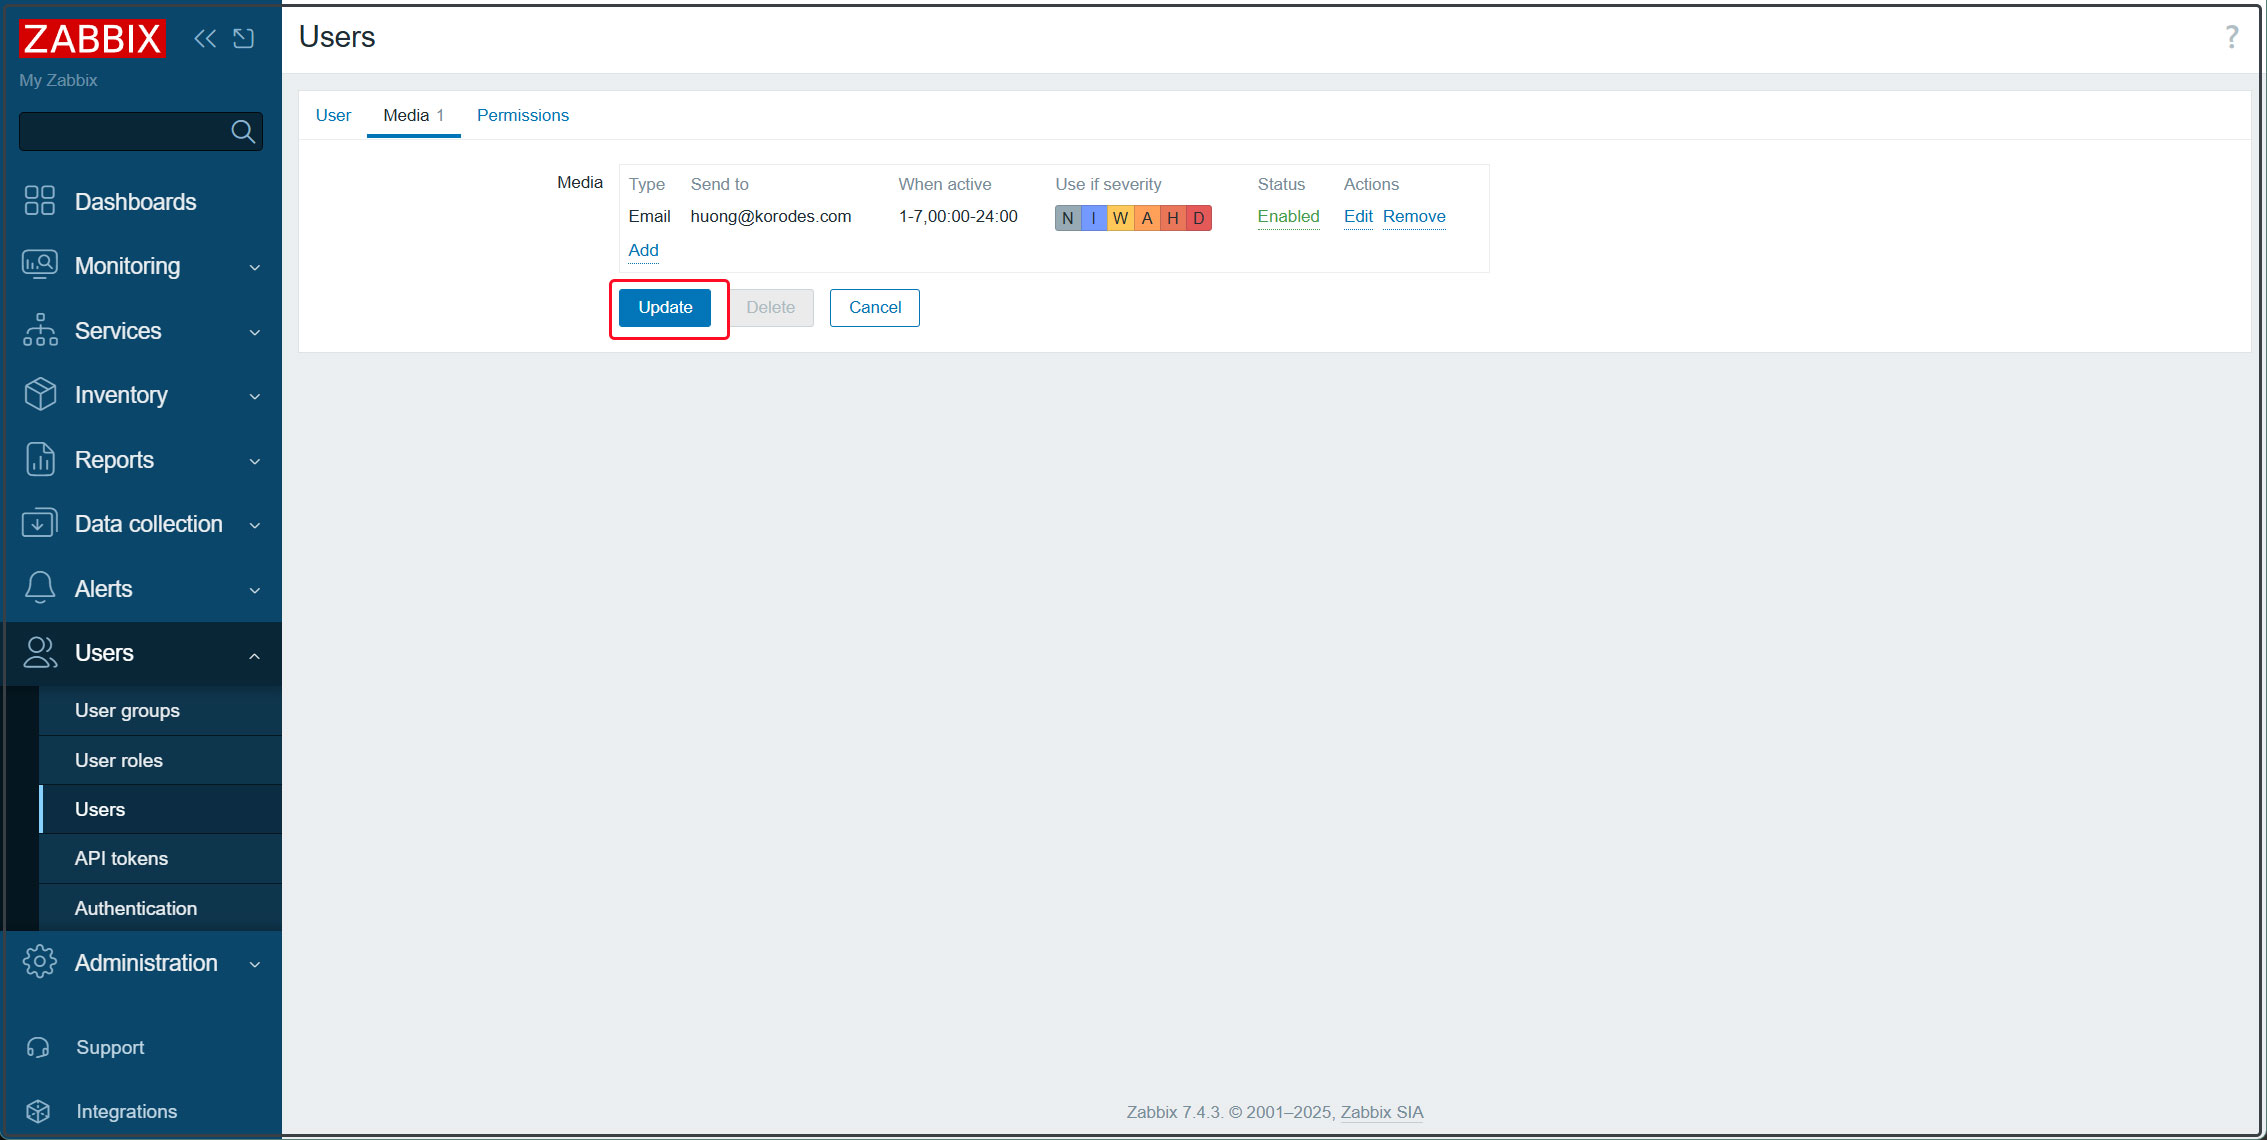Screen dimensions: 2267x1140
Task: Open the API tokens submenu item
Action: click(x=121, y=858)
